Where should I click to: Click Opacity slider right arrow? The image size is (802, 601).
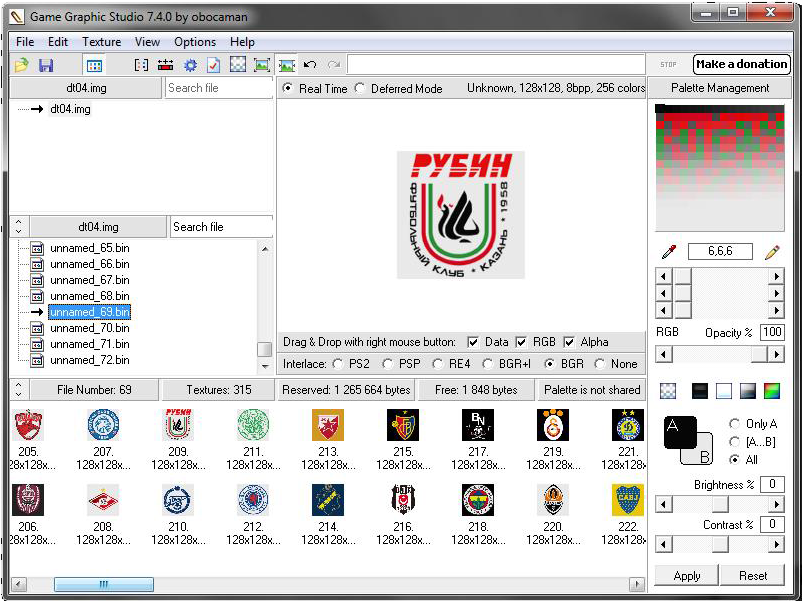[776, 354]
